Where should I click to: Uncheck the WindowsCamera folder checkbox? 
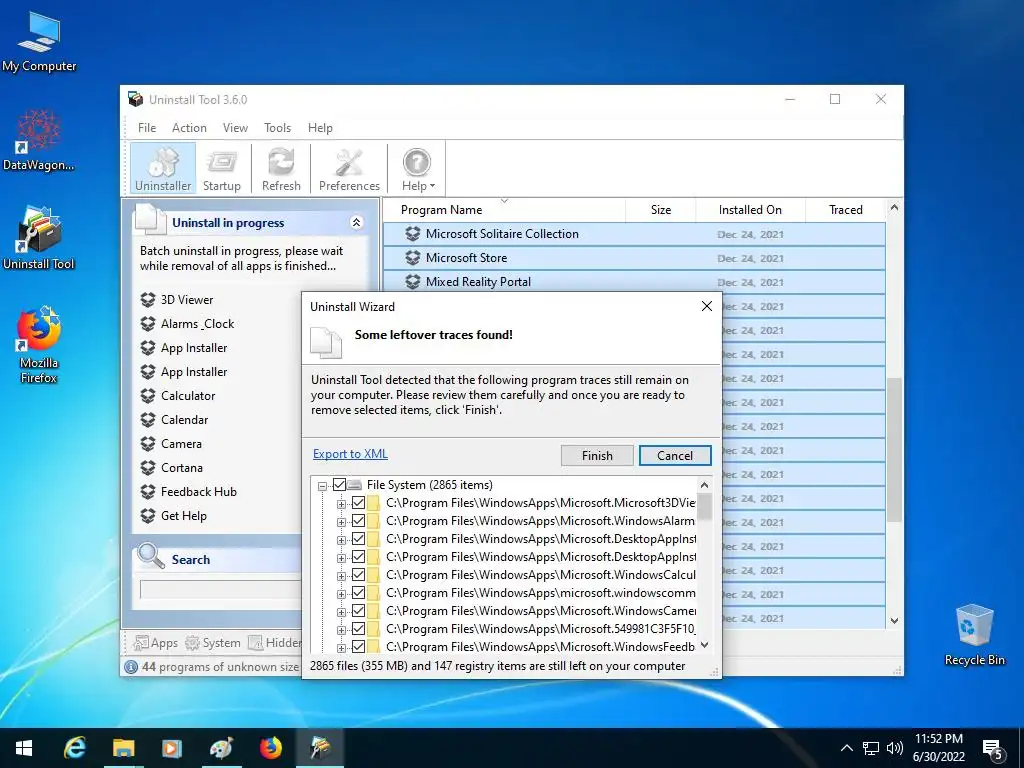point(359,611)
